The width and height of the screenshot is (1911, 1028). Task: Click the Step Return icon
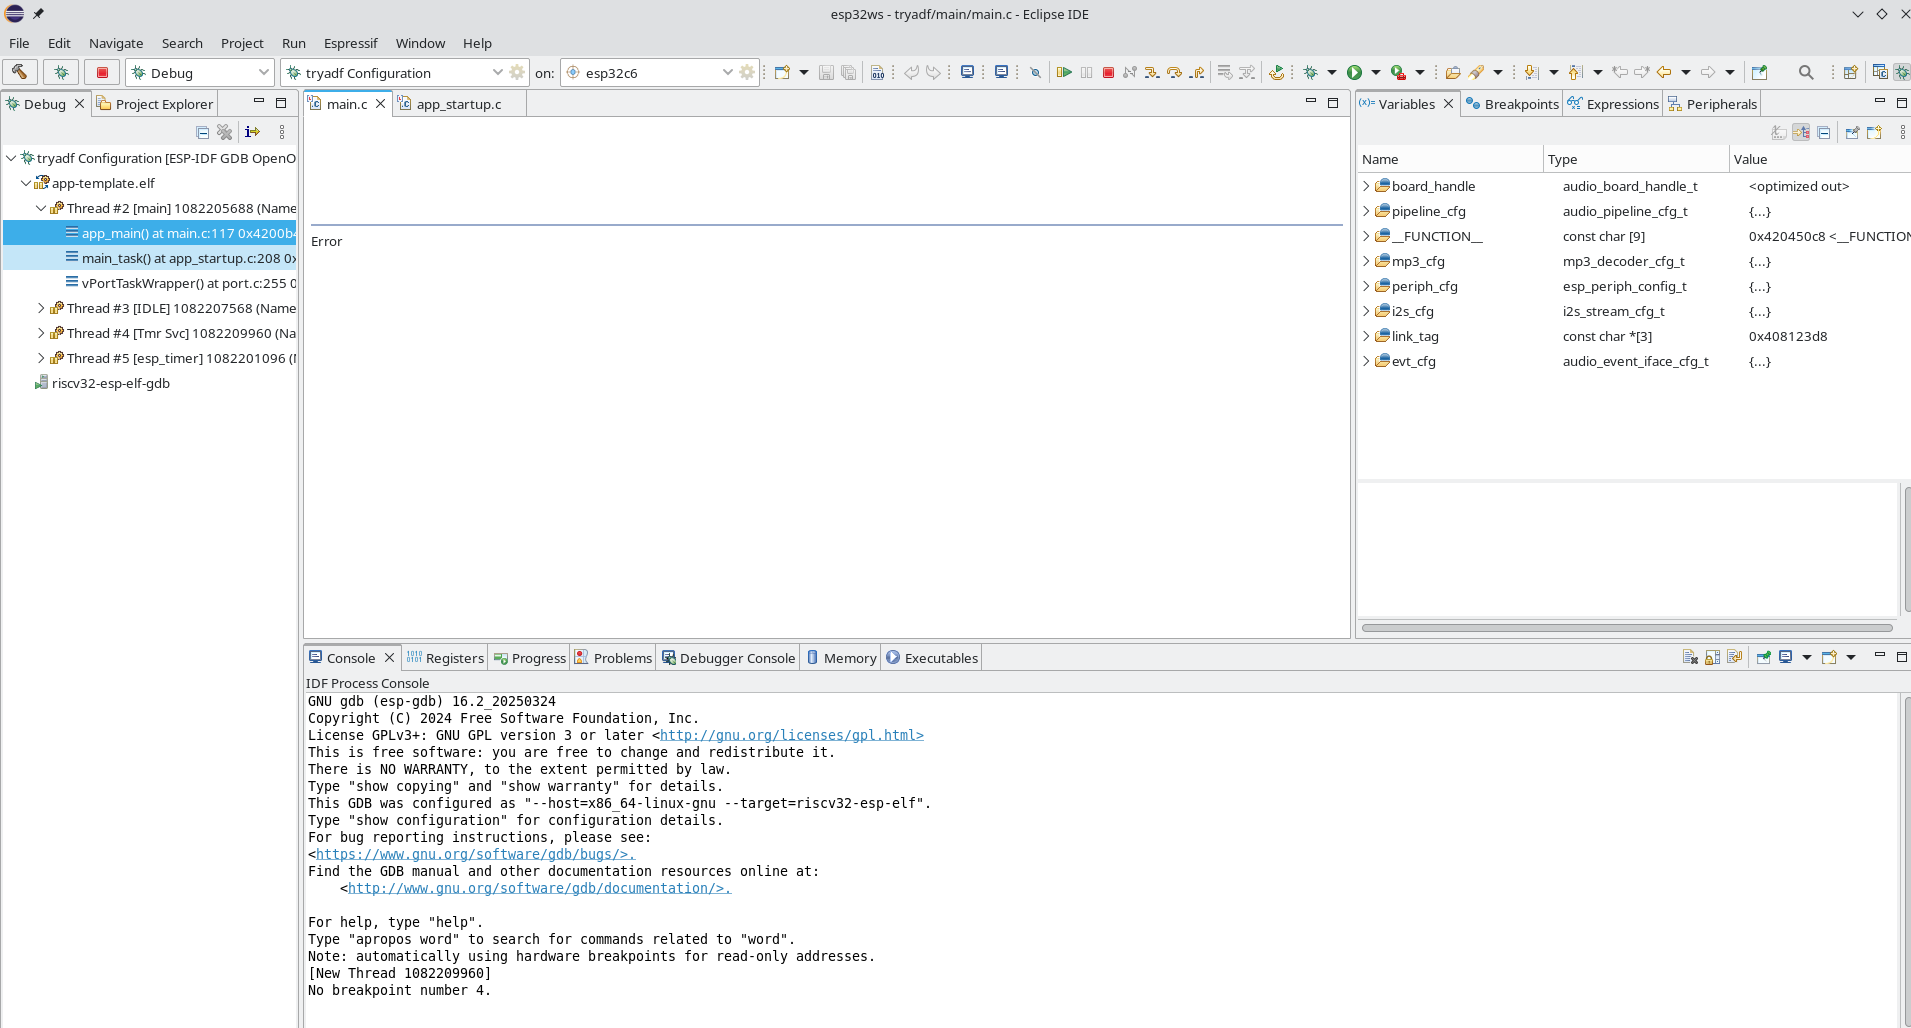[1196, 72]
